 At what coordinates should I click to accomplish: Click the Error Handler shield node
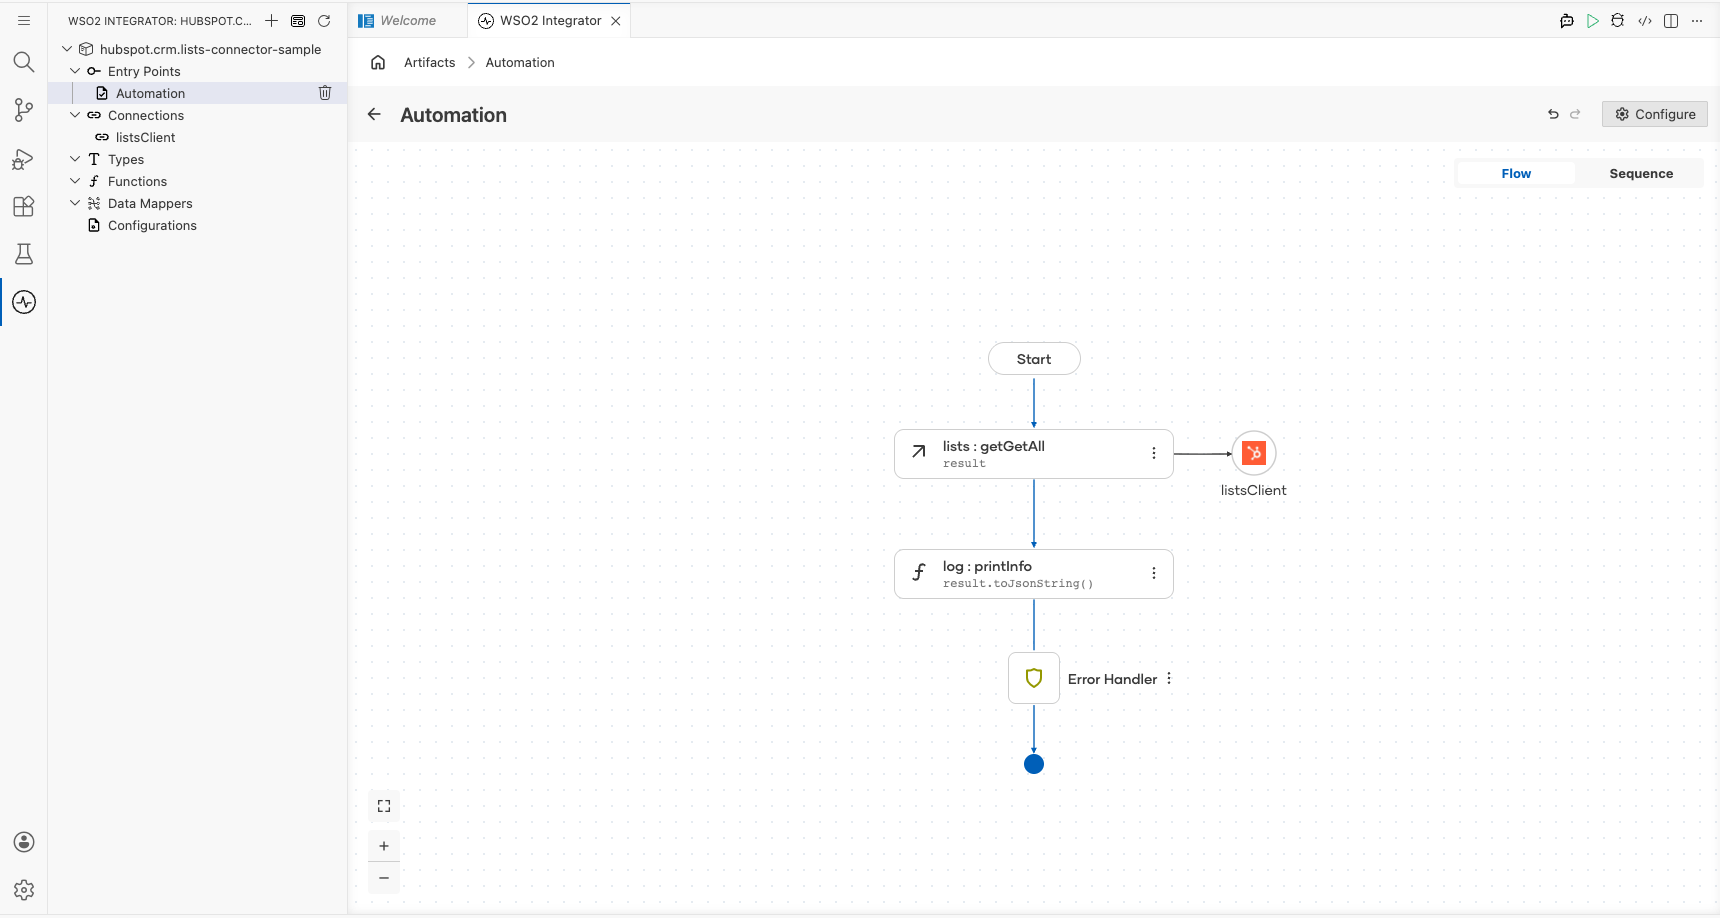coord(1034,678)
